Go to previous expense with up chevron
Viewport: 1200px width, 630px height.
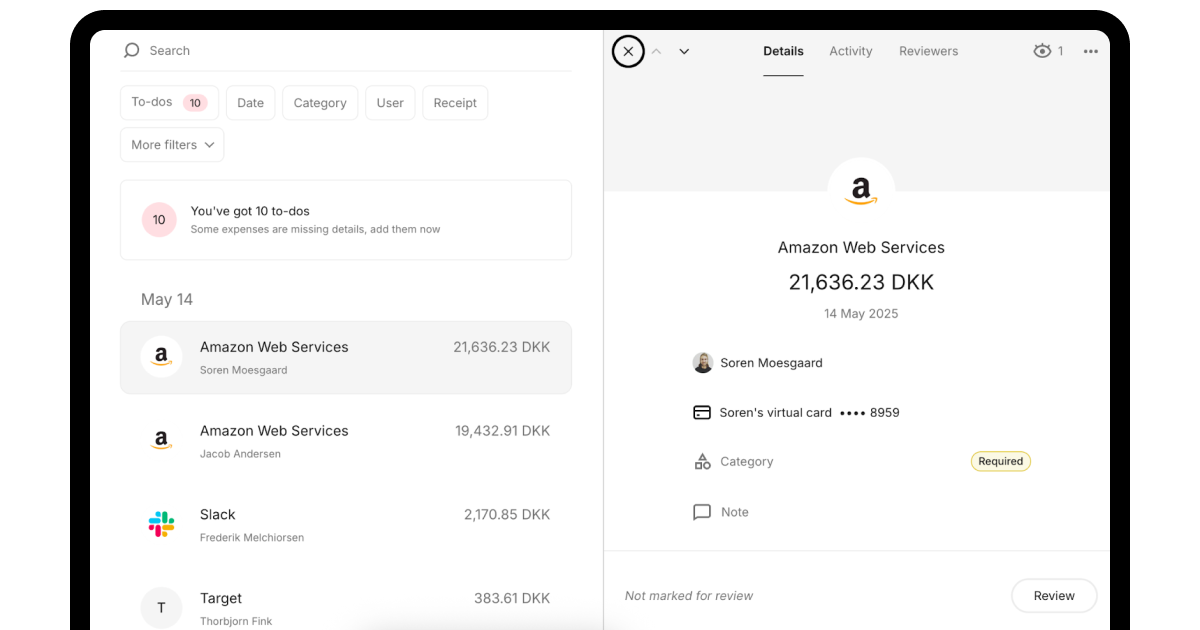[x=657, y=51]
